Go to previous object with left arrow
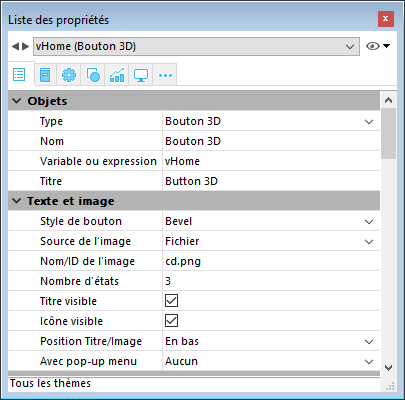This screenshot has width=405, height=400. (15, 46)
